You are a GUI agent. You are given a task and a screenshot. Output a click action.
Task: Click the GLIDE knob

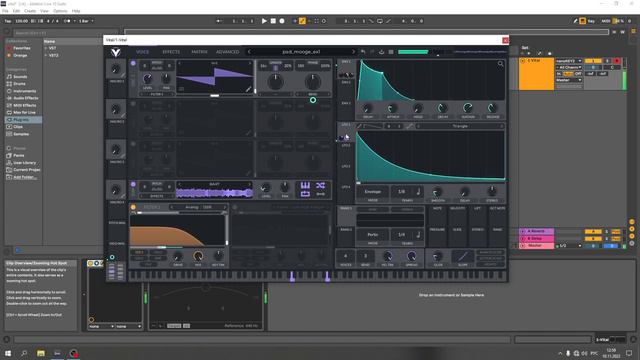[x=438, y=256]
